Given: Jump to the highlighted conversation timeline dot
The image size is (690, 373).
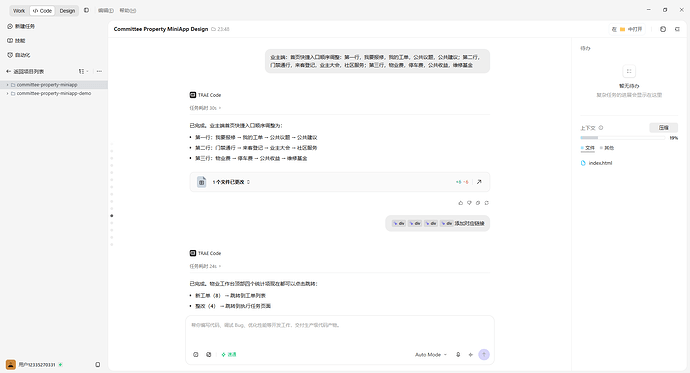Looking at the screenshot, I should tap(112, 216).
